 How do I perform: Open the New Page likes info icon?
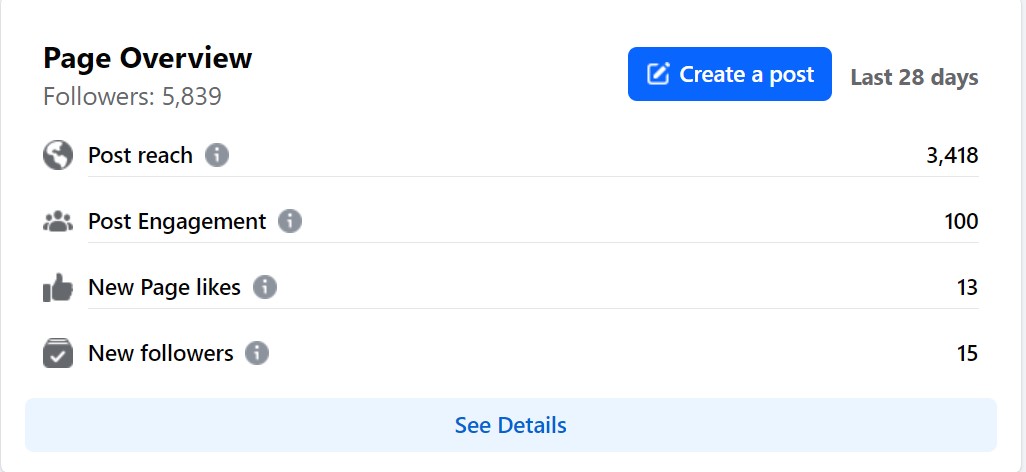coord(265,287)
